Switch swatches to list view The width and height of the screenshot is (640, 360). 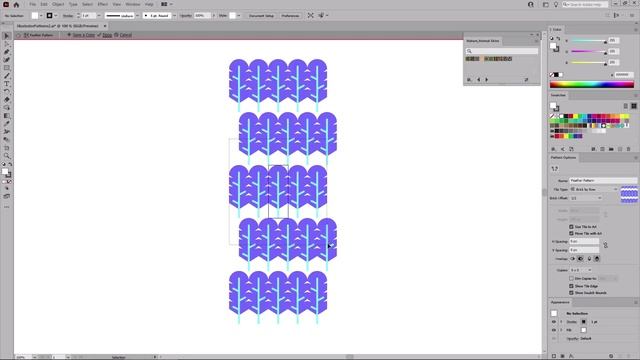(x=626, y=106)
